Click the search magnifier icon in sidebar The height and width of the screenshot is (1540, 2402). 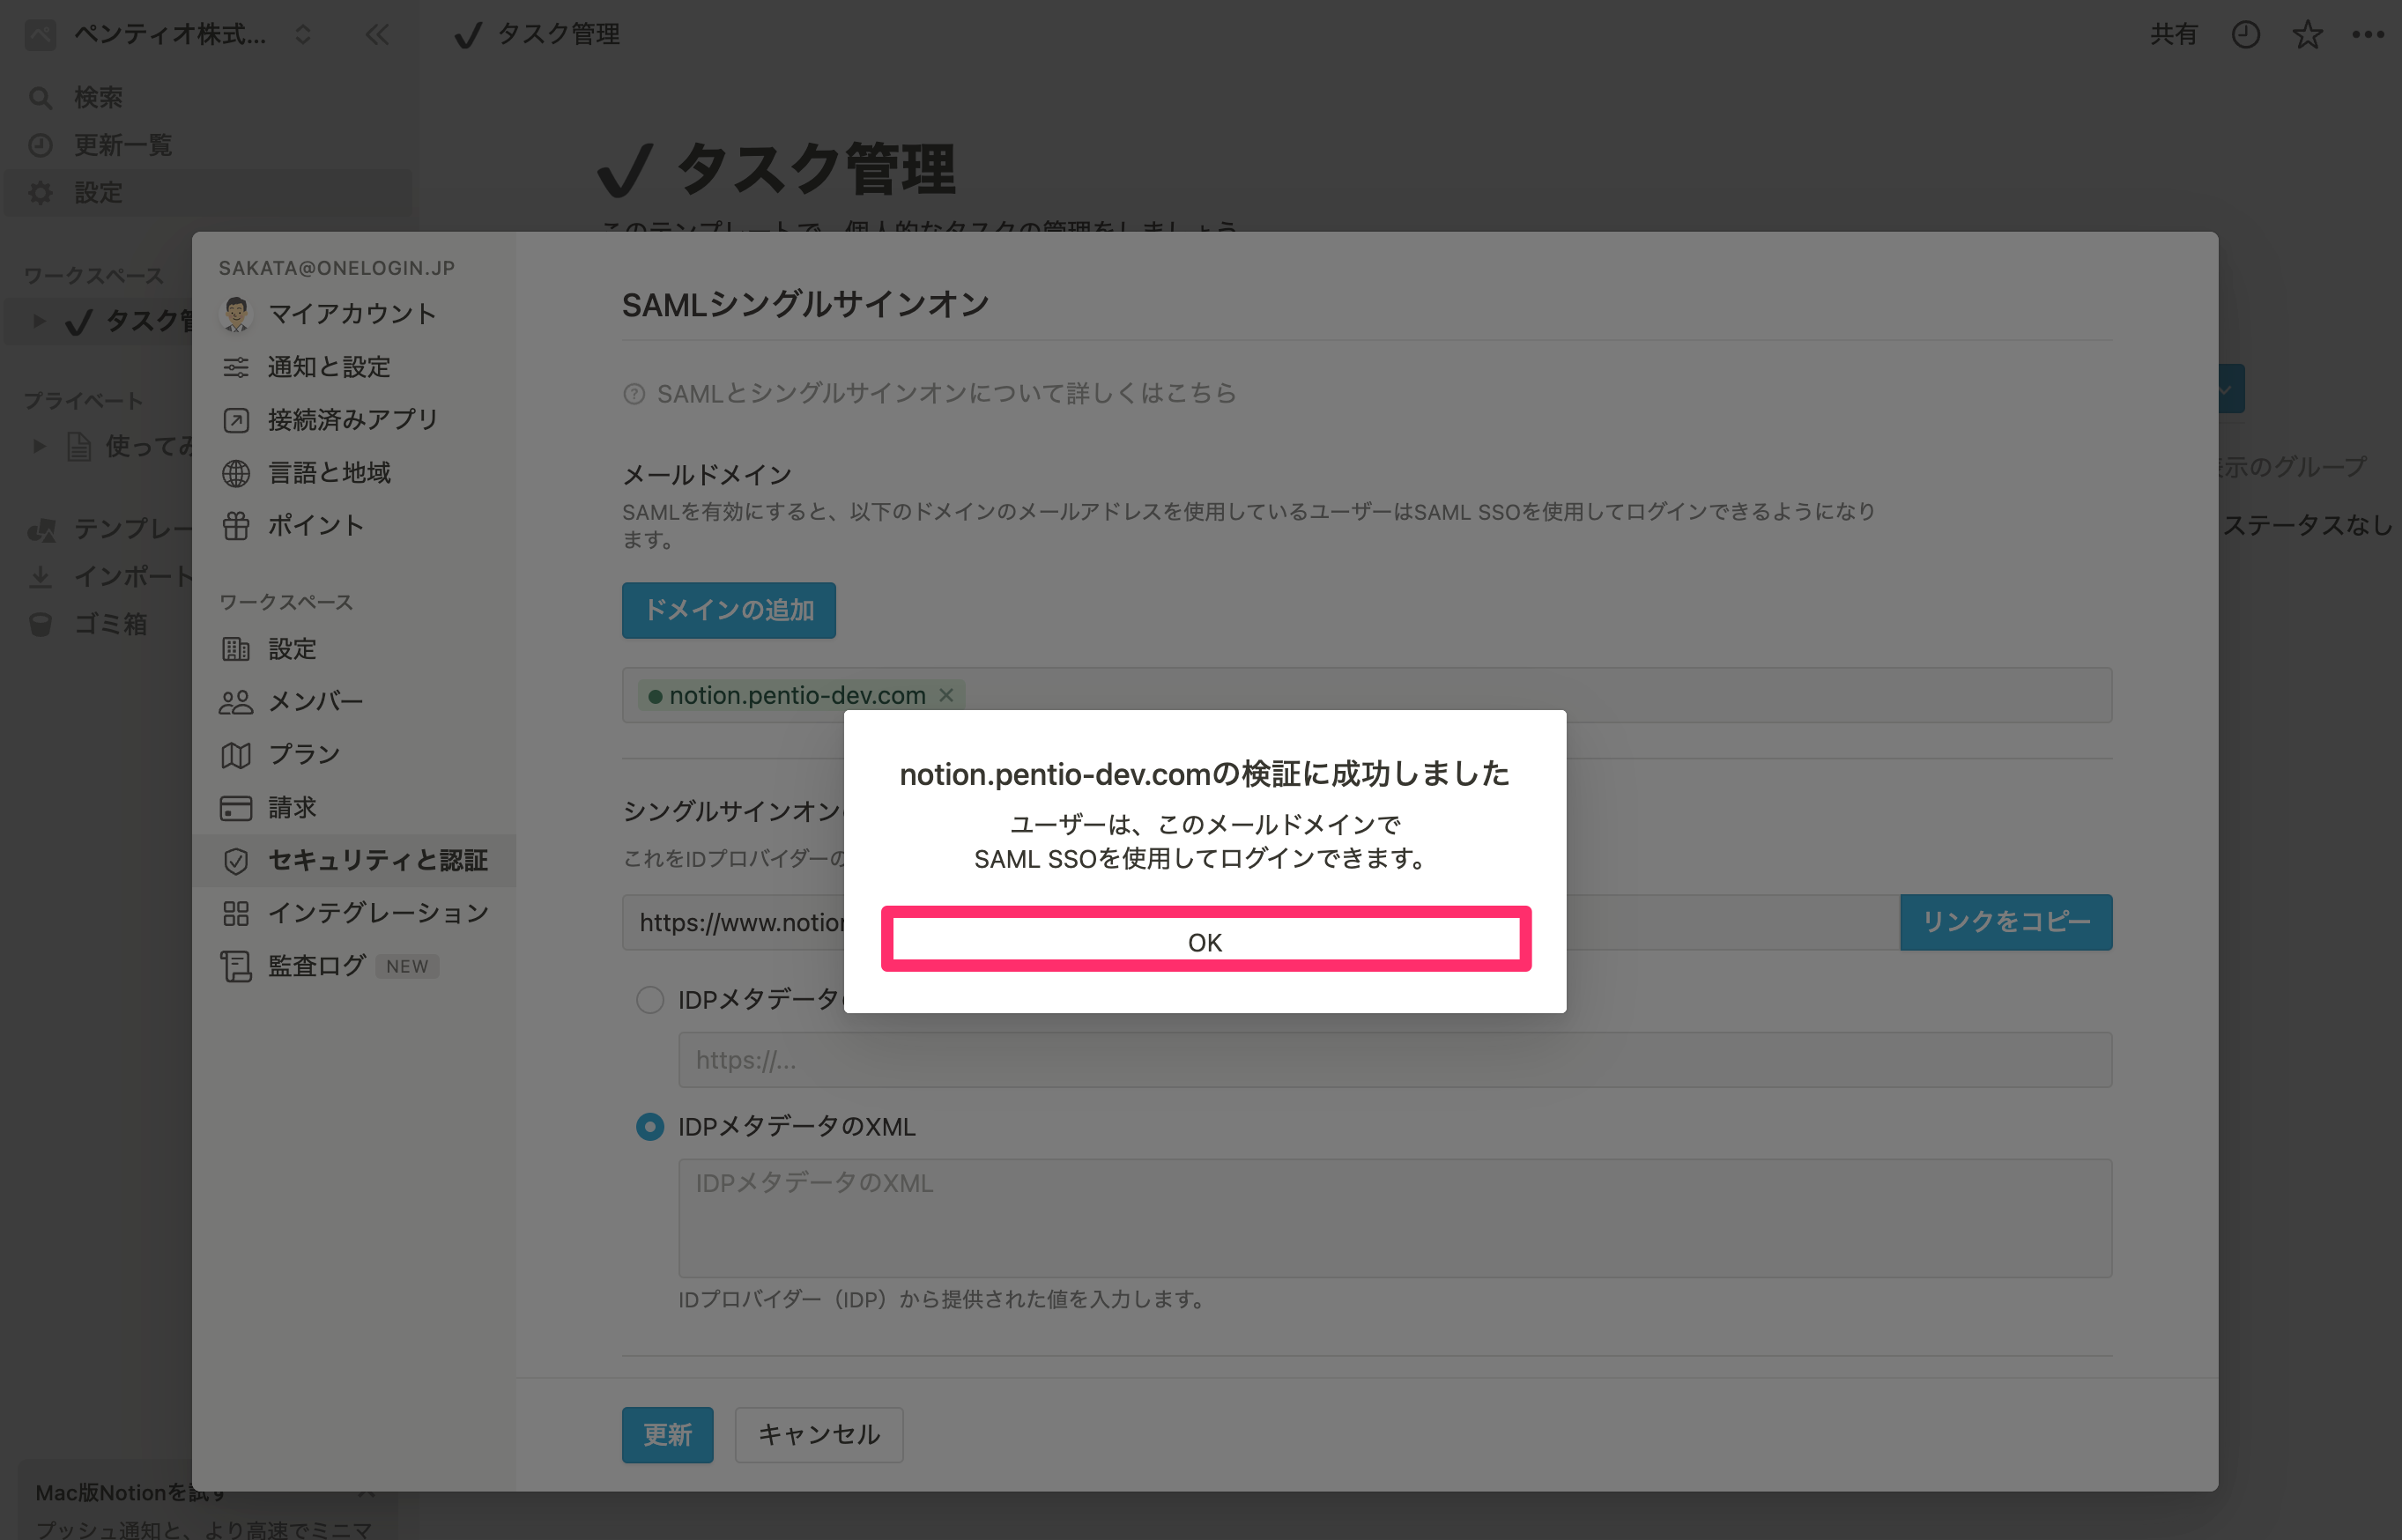pos(40,97)
